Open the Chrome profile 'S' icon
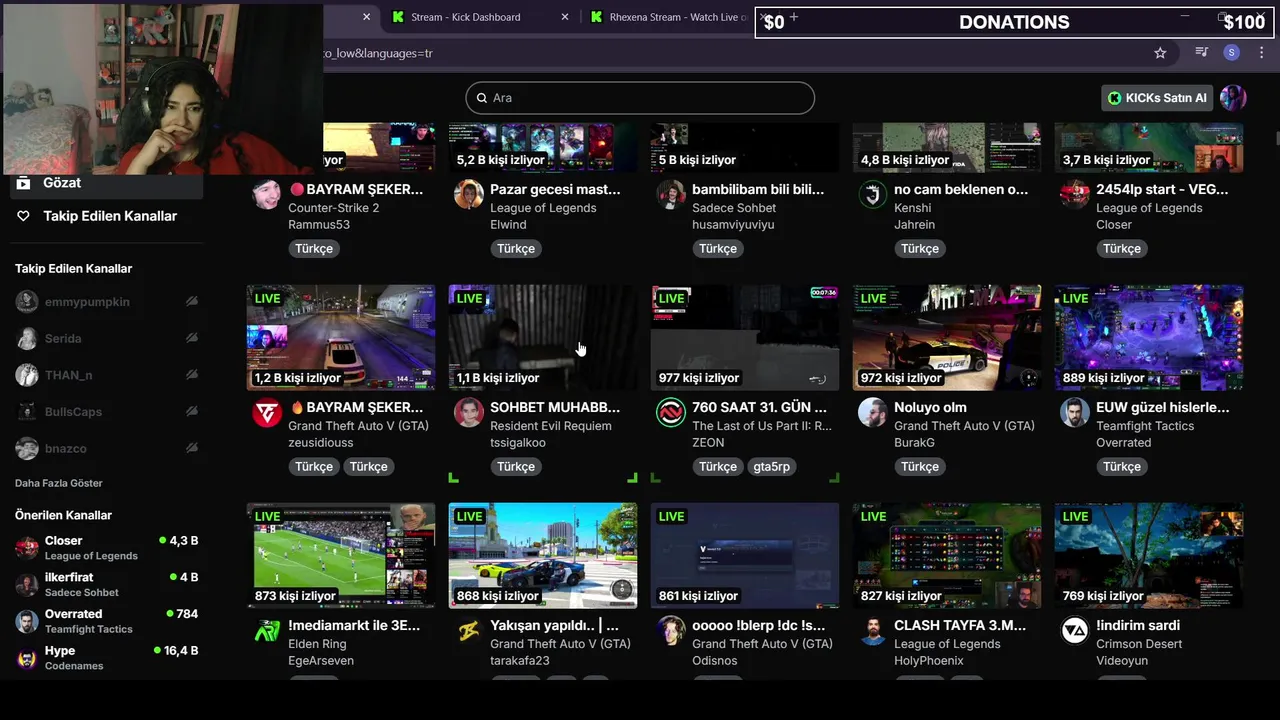1280x720 pixels. click(1231, 53)
